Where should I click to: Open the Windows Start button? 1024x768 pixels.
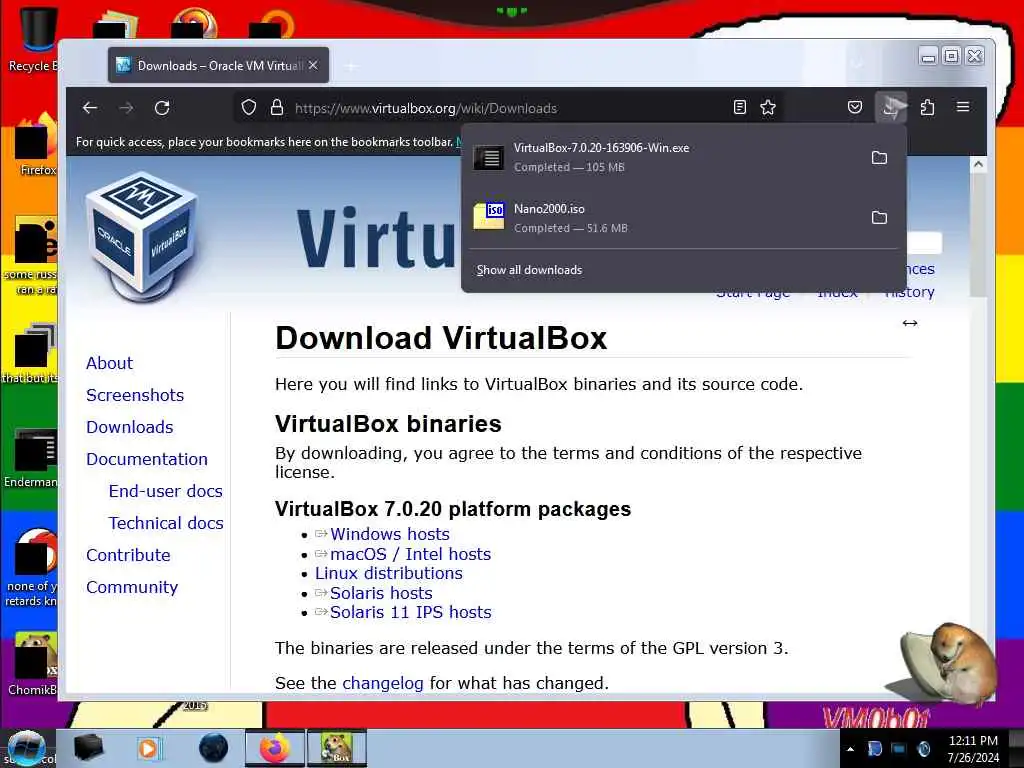(x=26, y=748)
